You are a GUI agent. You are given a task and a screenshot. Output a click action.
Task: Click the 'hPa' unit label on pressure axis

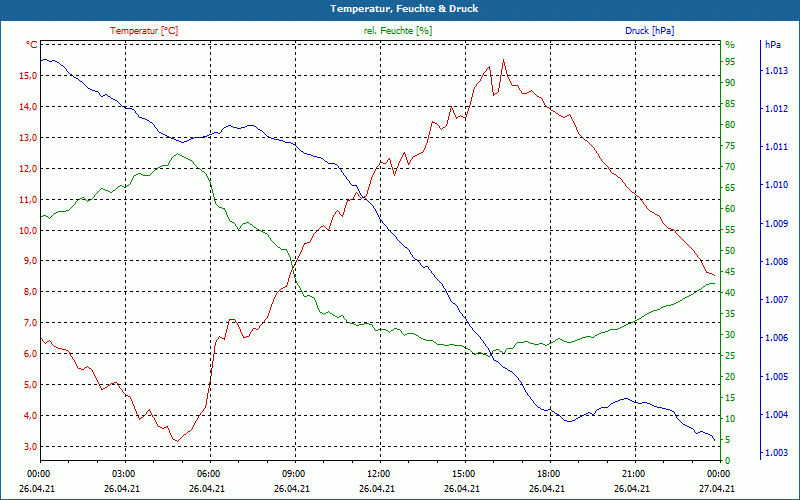pyautogui.click(x=772, y=45)
